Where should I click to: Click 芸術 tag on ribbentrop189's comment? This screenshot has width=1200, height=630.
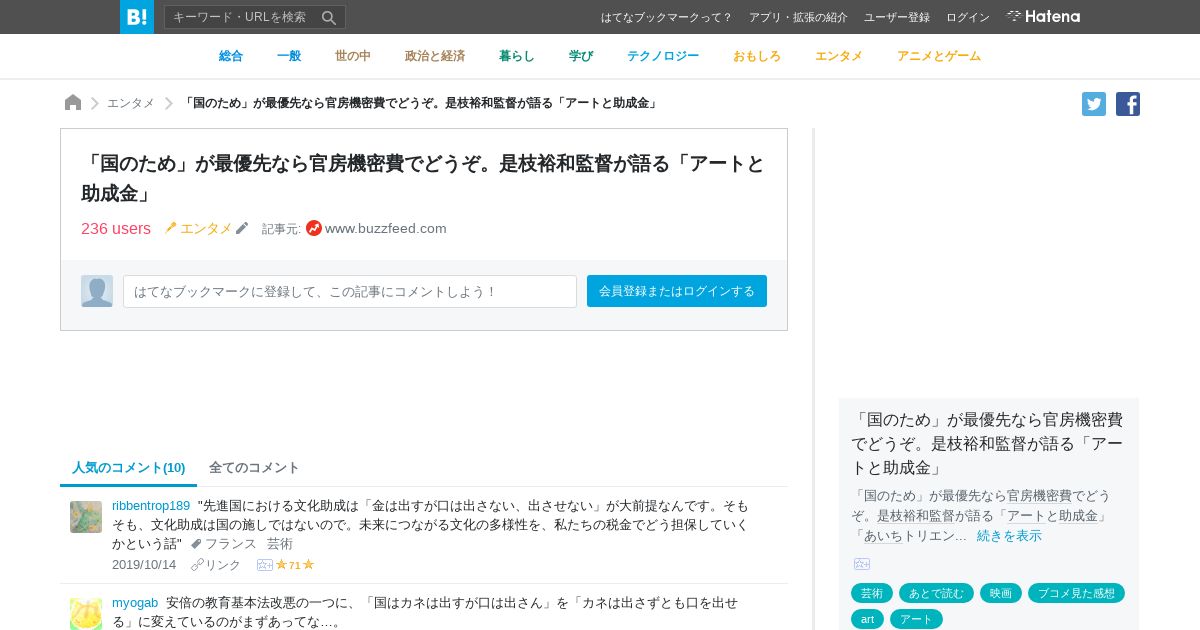pos(280,544)
